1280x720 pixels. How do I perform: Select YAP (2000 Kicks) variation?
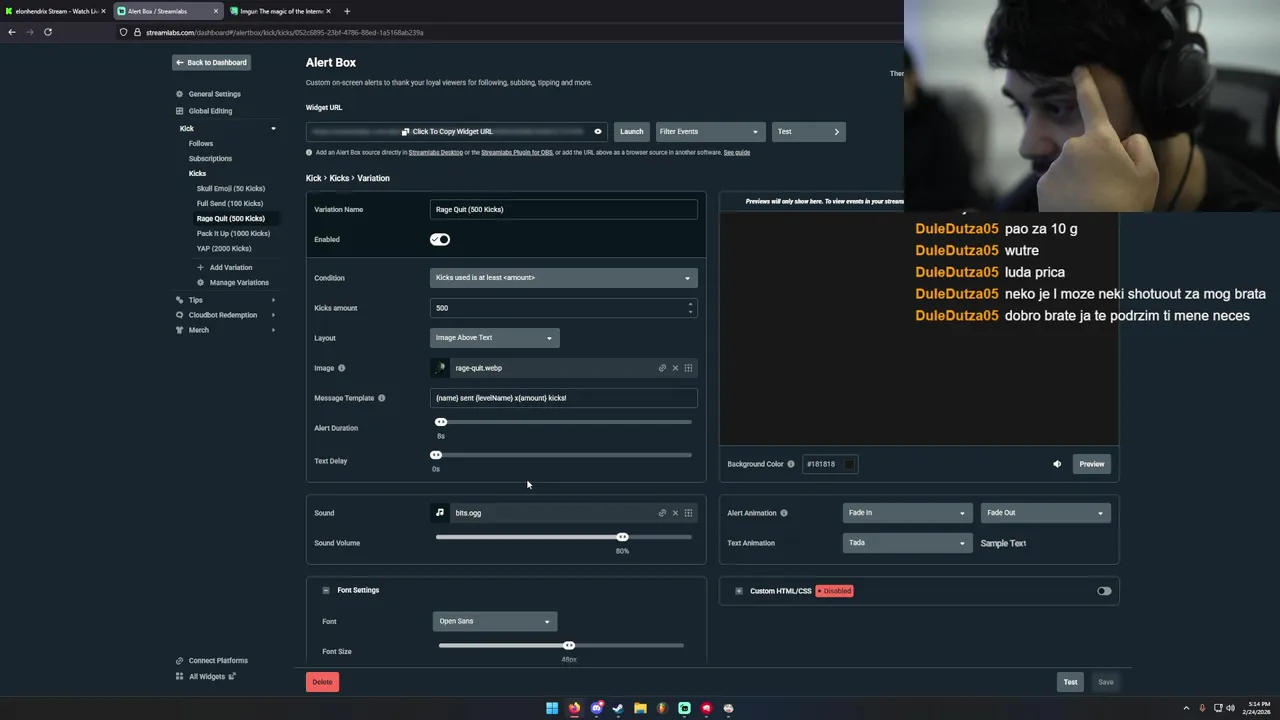224,248
